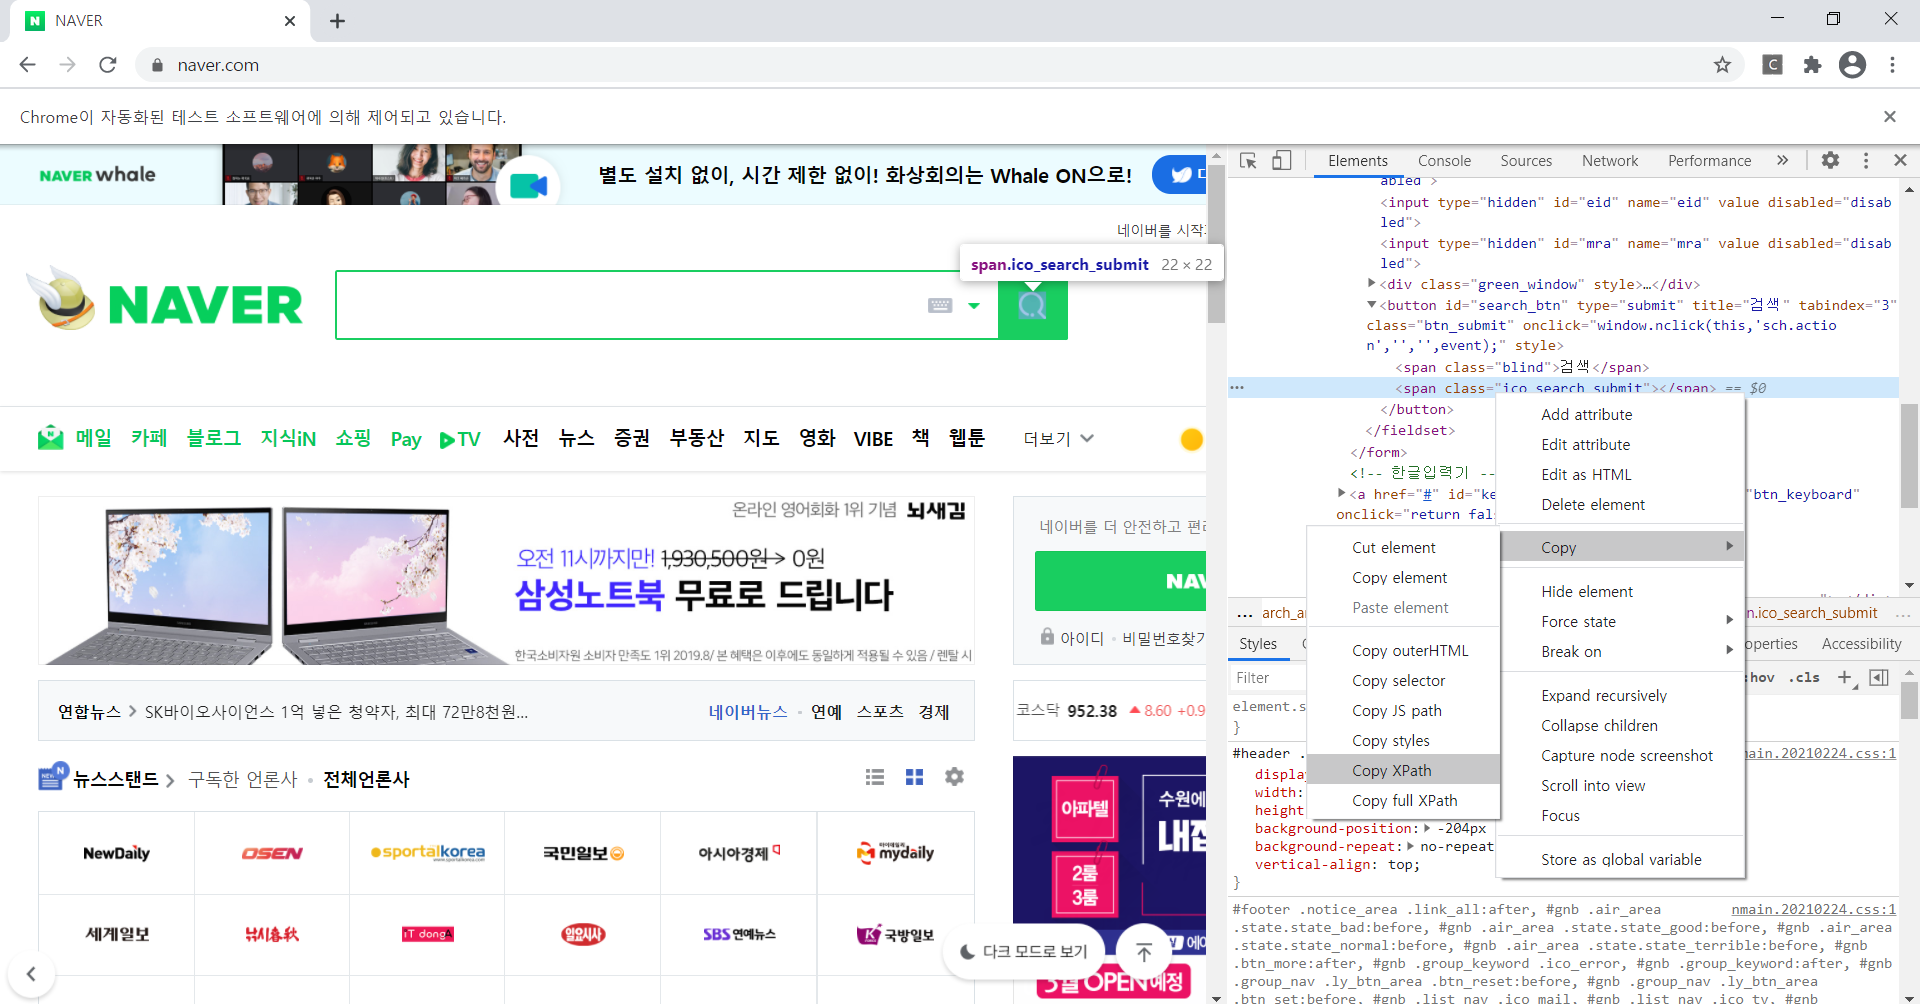Choose Add attribute in context menu
The height and width of the screenshot is (1004, 1920).
1620,414
